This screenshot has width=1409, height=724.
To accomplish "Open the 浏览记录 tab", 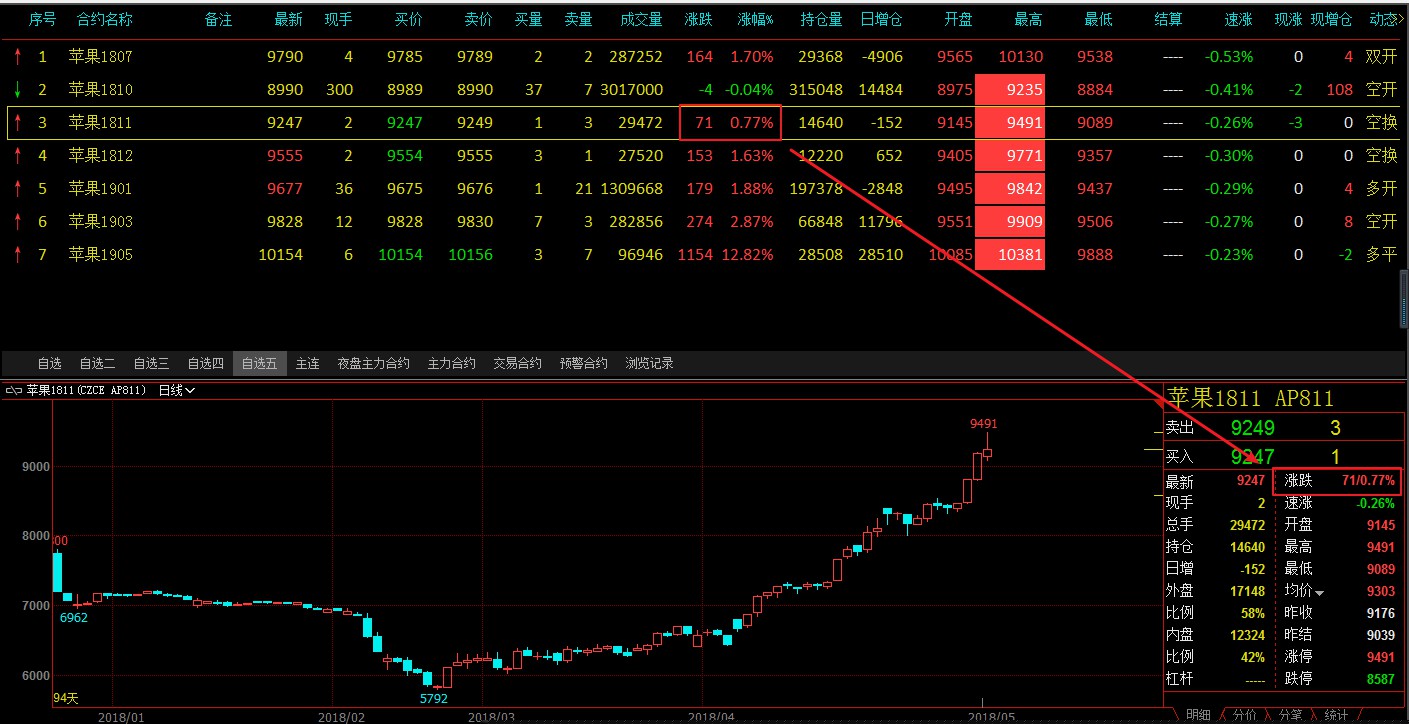I will click(x=649, y=363).
